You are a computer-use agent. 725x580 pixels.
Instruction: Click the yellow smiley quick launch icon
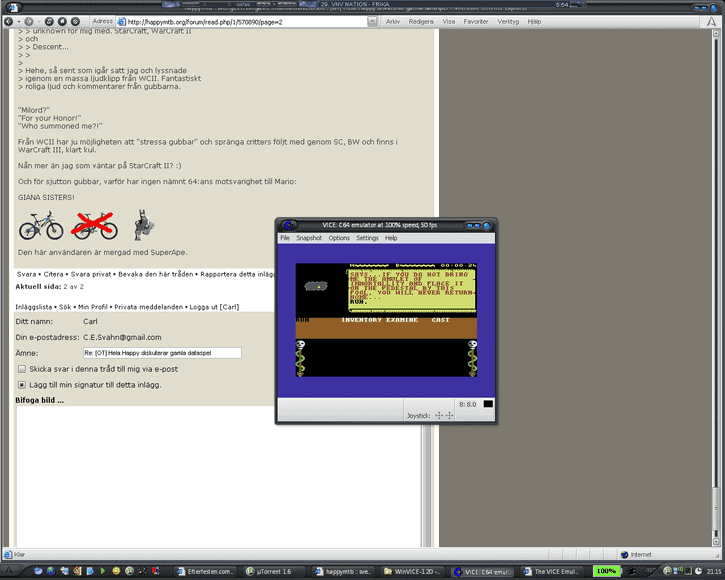click(x=116, y=571)
